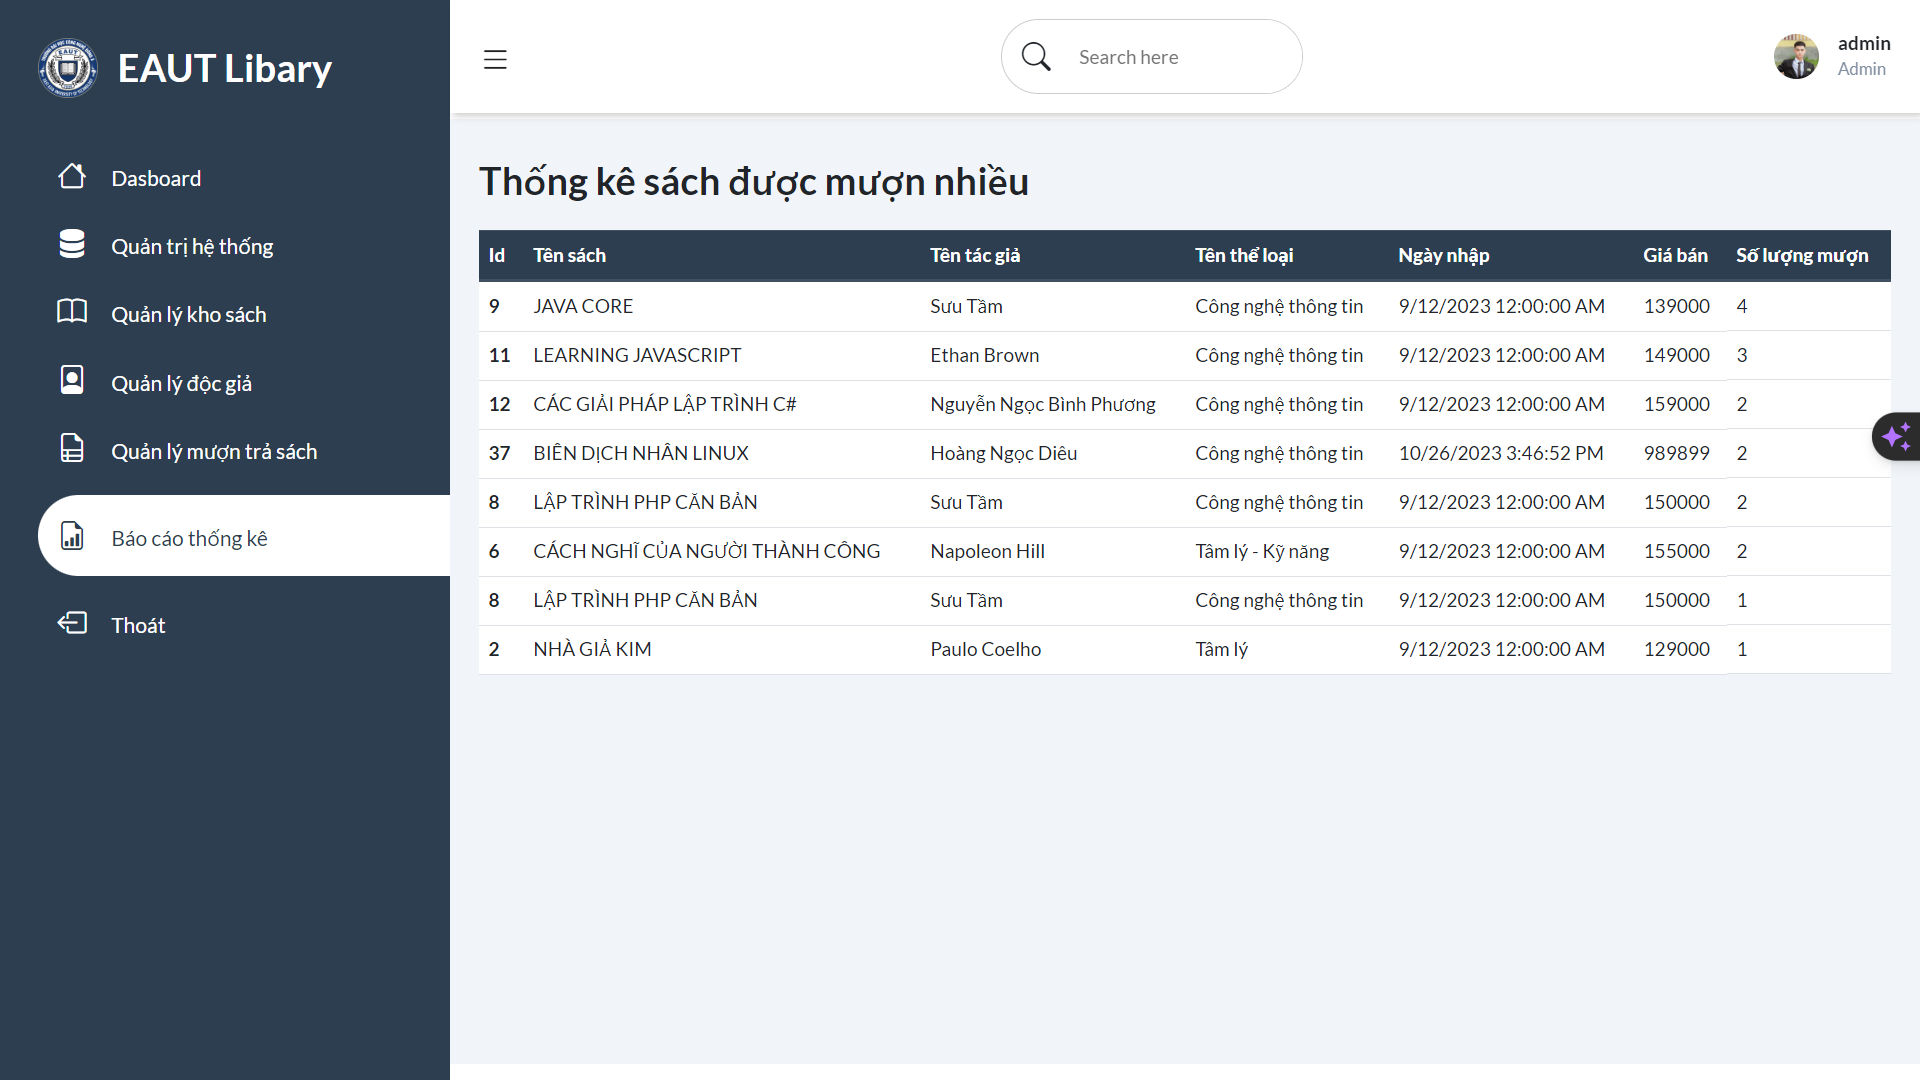
Task: Select the Báo cáo thống kê menu entry
Action: (189, 537)
